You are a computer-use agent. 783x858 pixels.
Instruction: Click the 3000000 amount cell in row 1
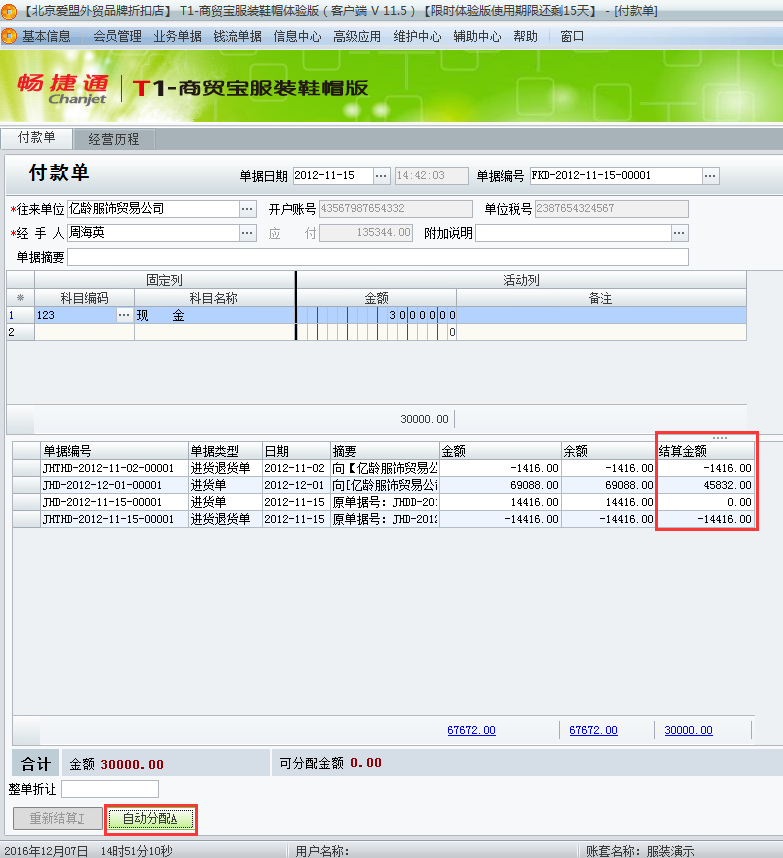(x=377, y=315)
